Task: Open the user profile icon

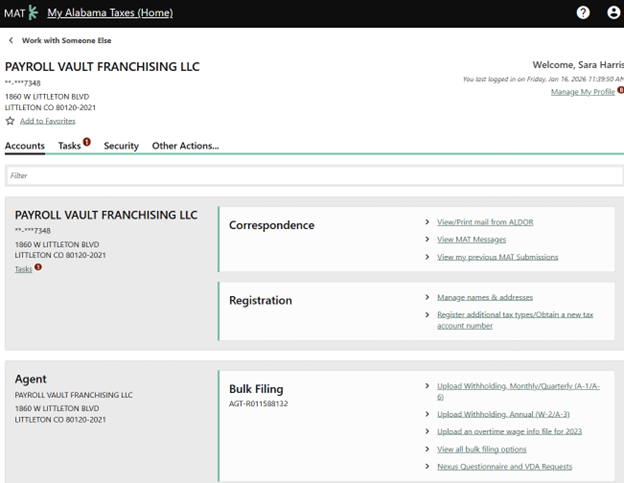Action: (614, 13)
